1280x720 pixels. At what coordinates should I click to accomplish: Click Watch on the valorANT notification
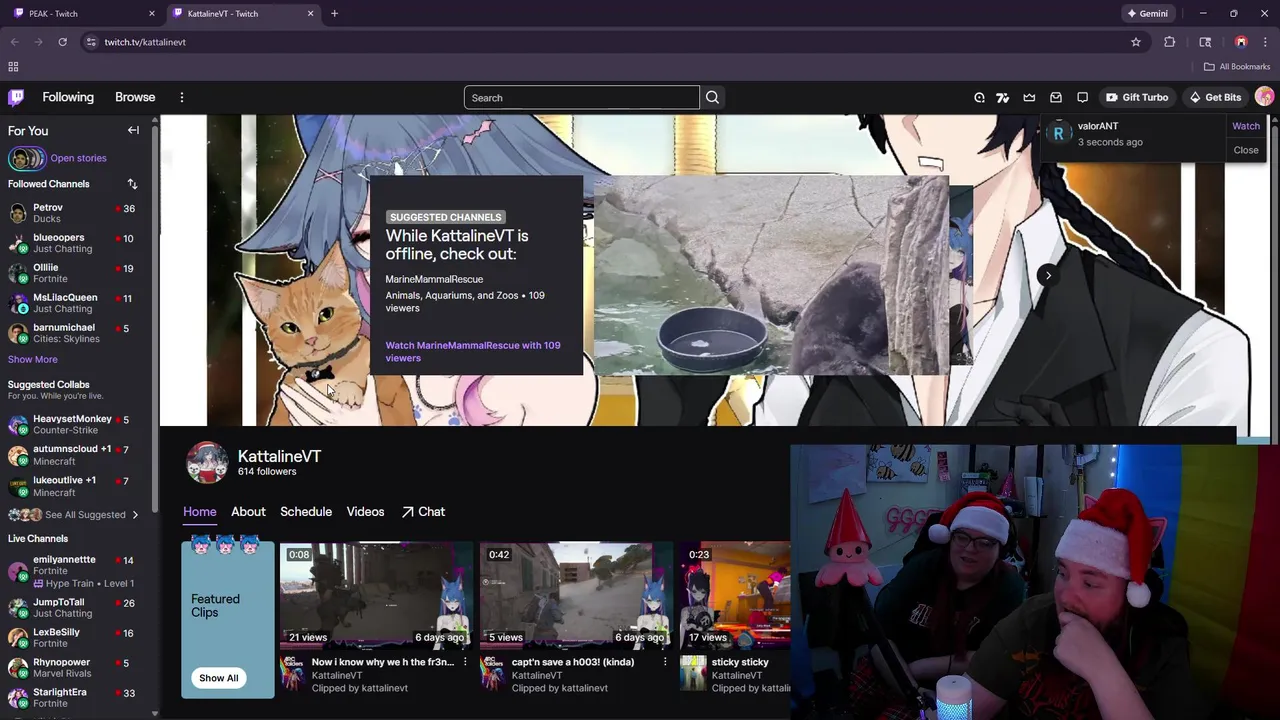[1246, 126]
